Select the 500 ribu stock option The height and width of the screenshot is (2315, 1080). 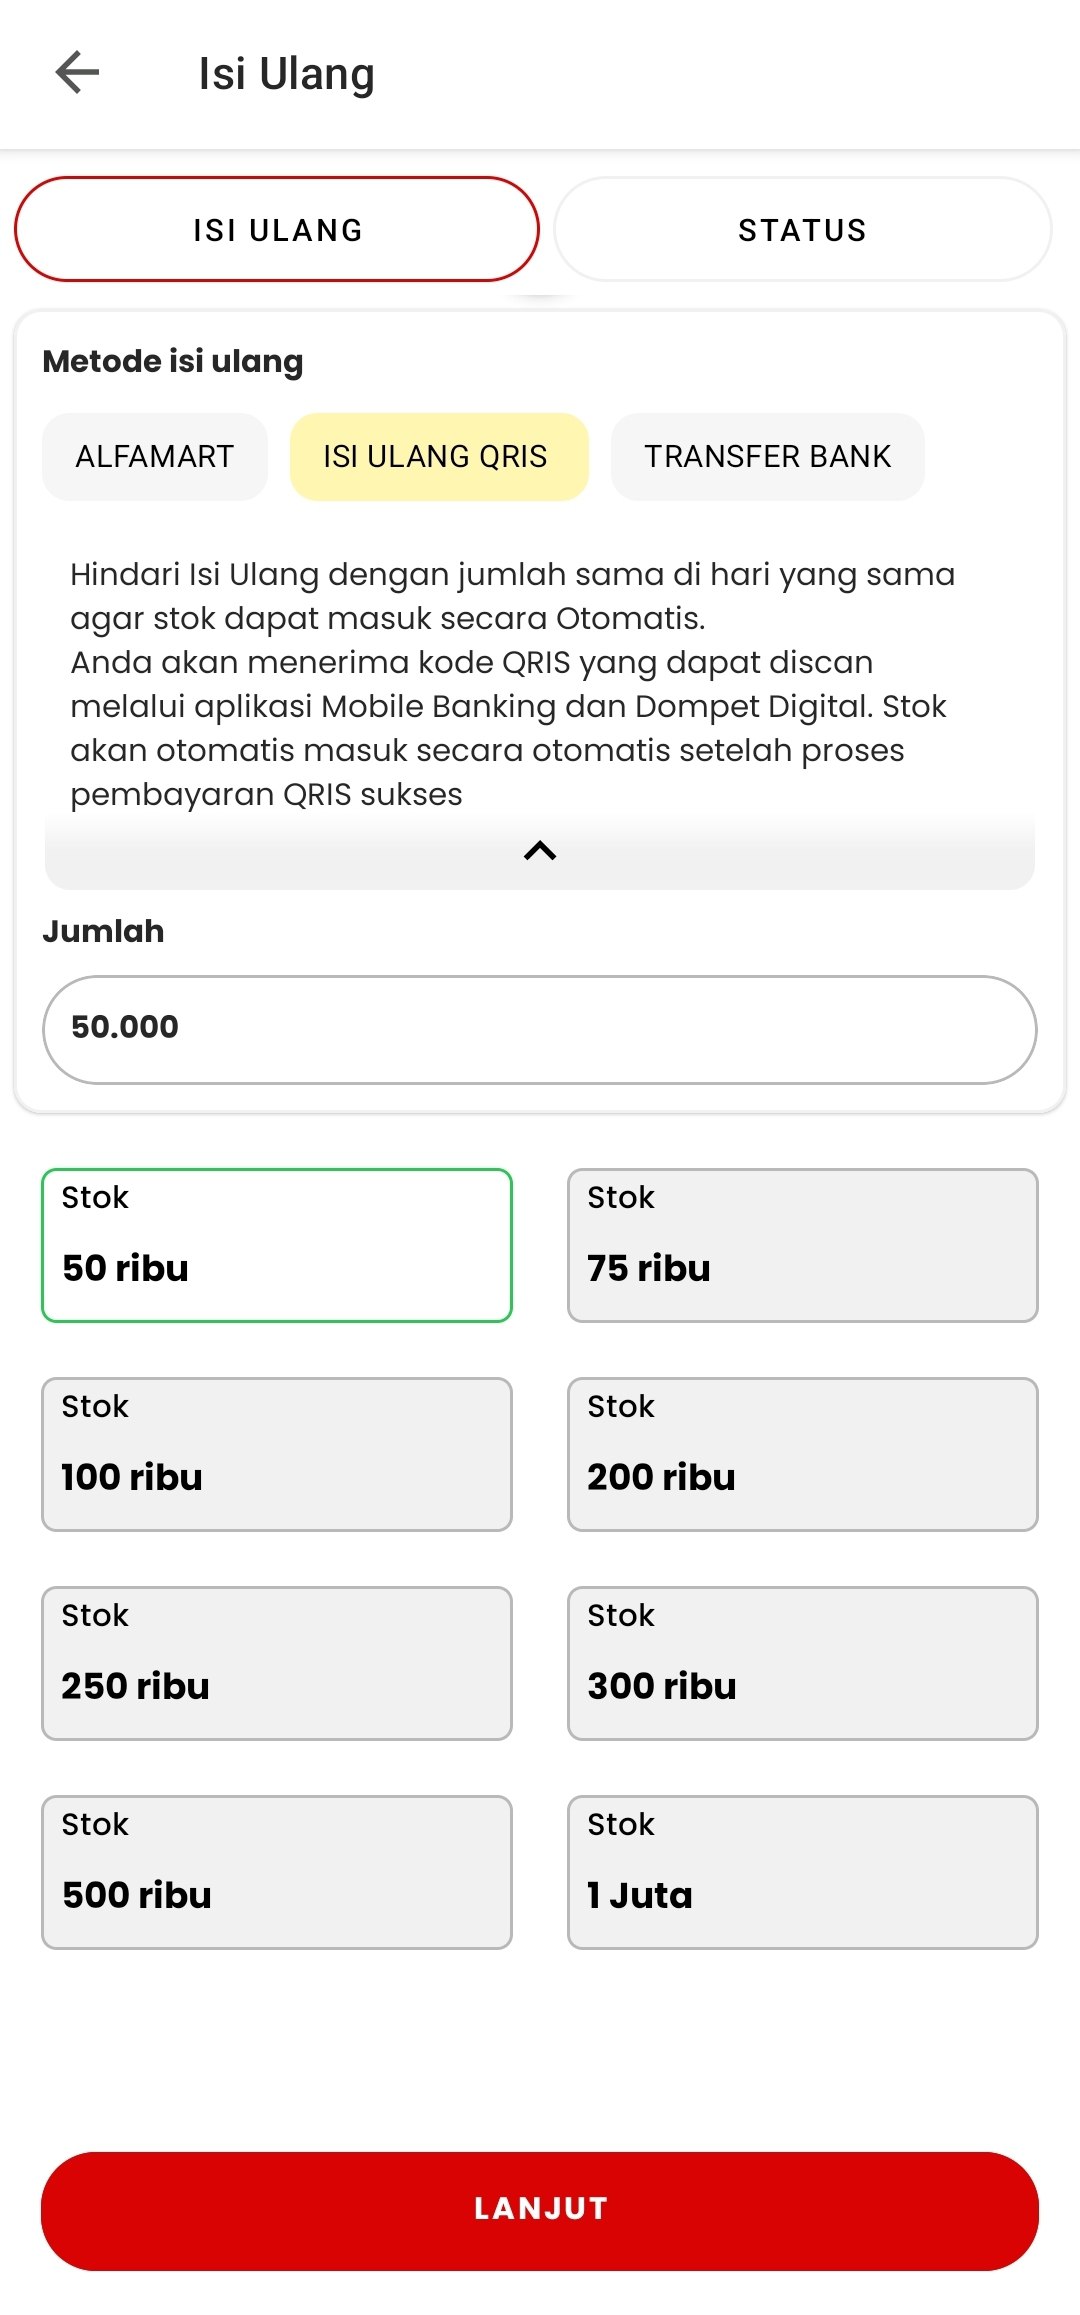coord(277,1872)
